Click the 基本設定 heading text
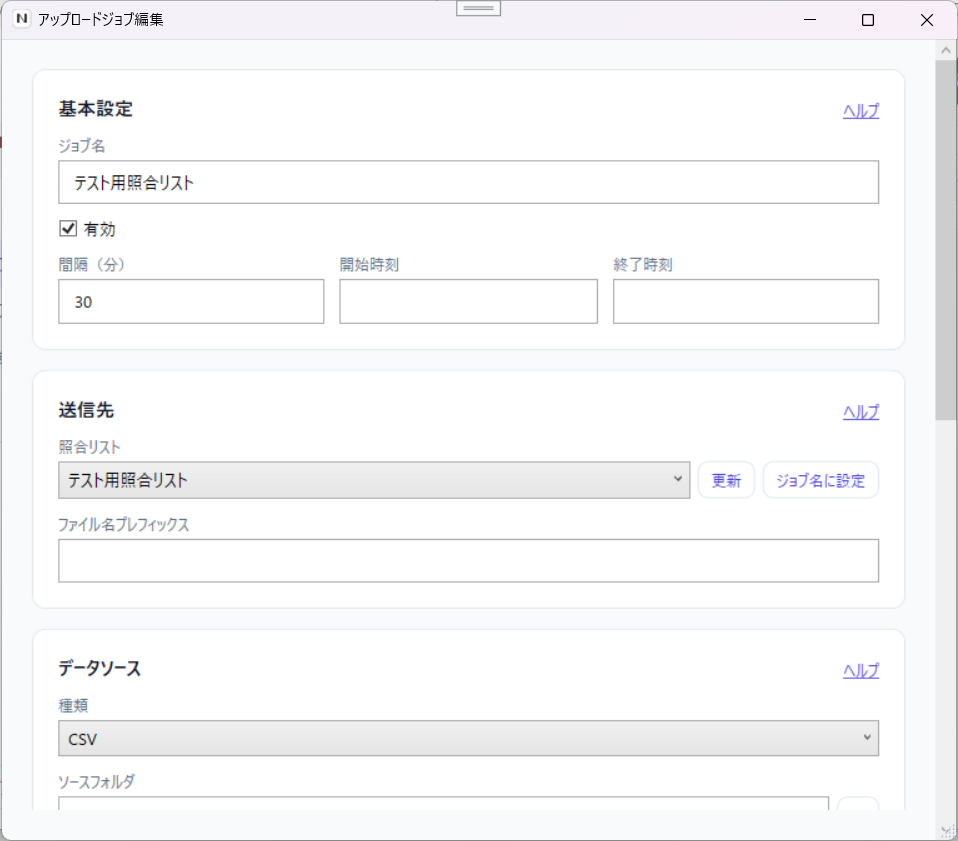Viewport: 958px width, 841px height. (95, 109)
